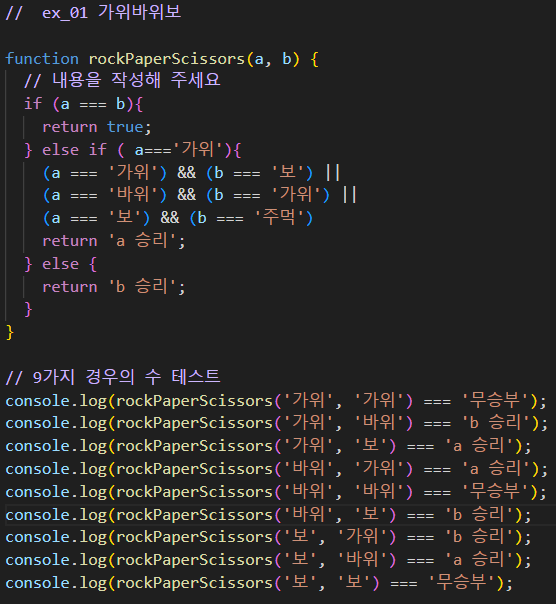The height and width of the screenshot is (604, 556).
Task: Click the 'function' keyword
Action: pyautogui.click(x=42, y=59)
